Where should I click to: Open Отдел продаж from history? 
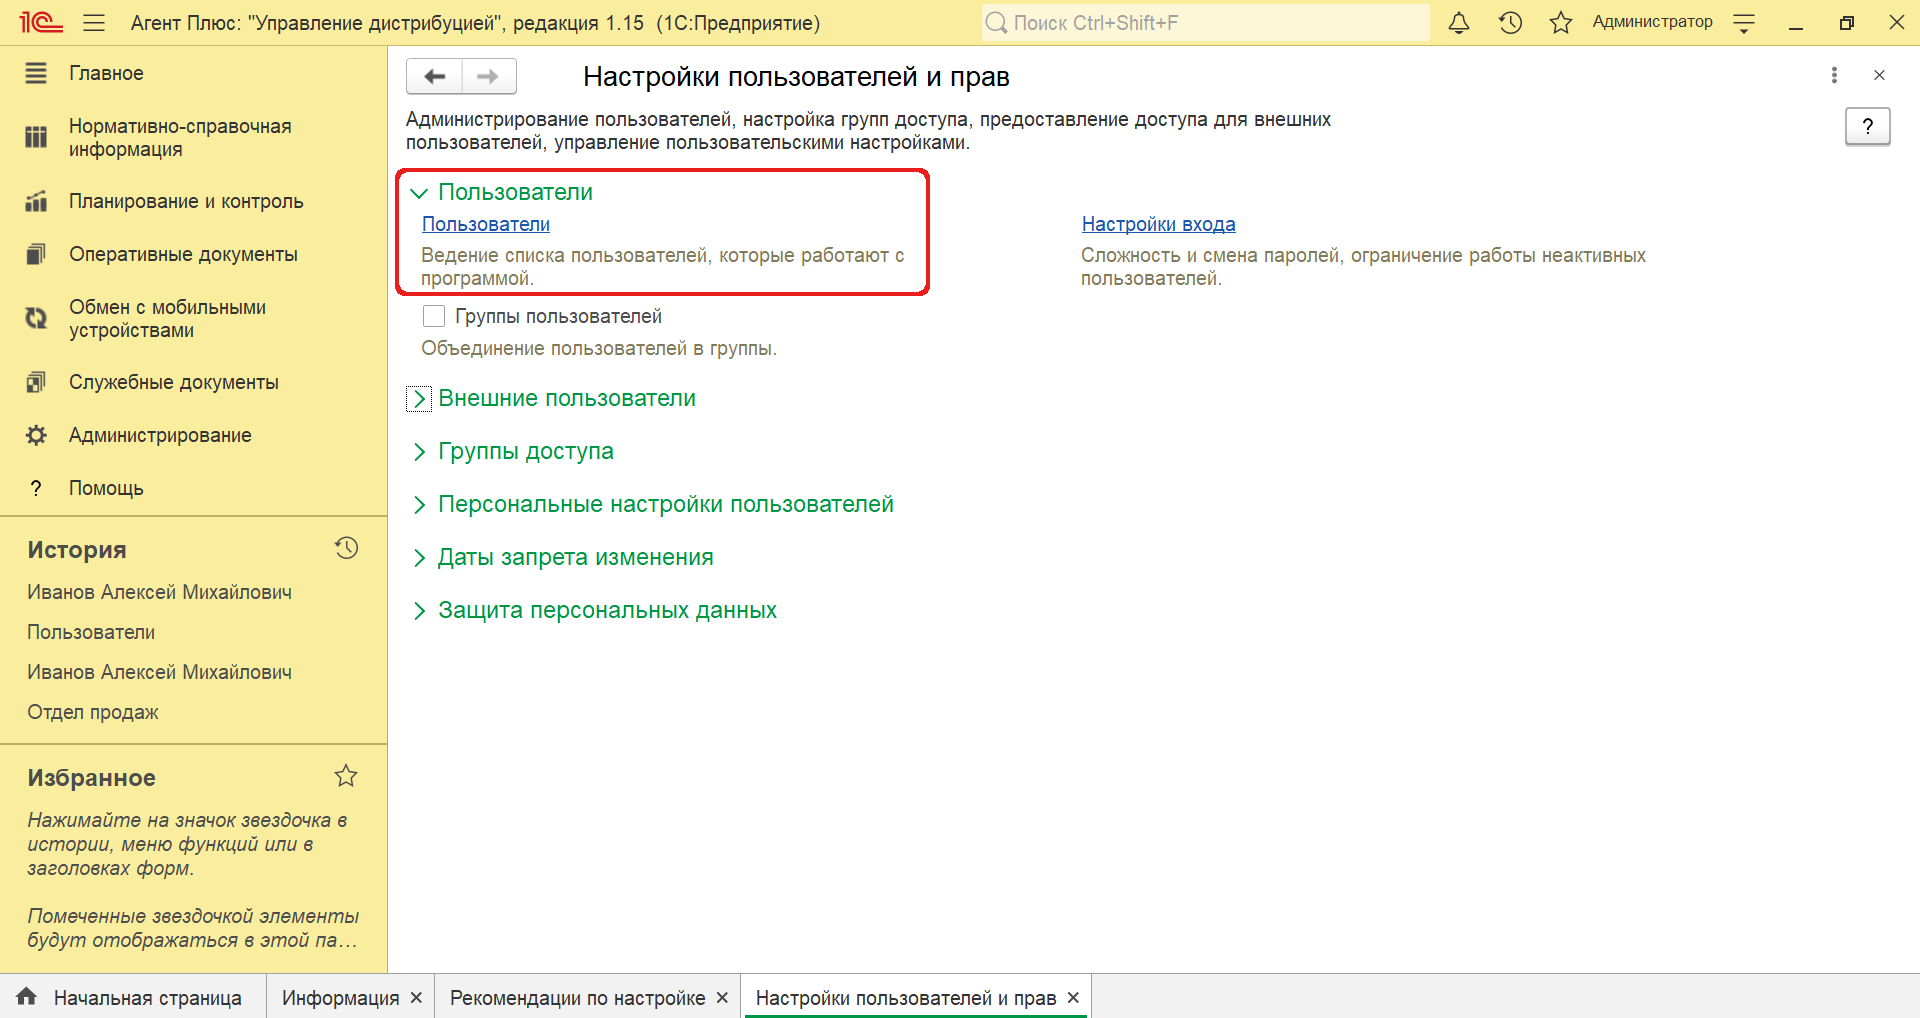pos(93,712)
